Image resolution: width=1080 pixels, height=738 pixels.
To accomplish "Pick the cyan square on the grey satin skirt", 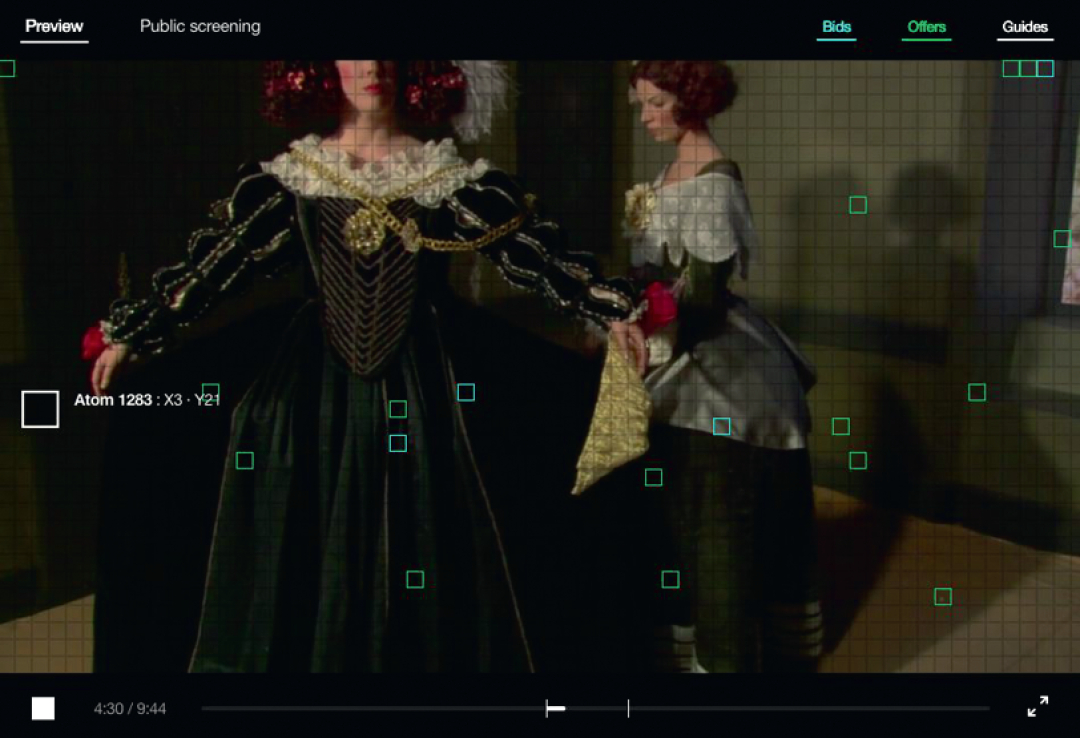I will click(721, 427).
